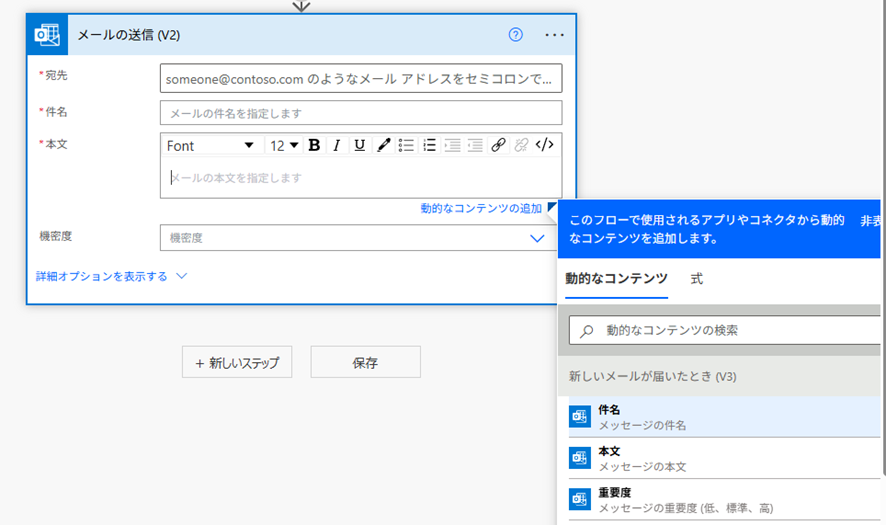Toggle italic formatting in body editor
Screen dimensions: 886x525
coord(337,146)
